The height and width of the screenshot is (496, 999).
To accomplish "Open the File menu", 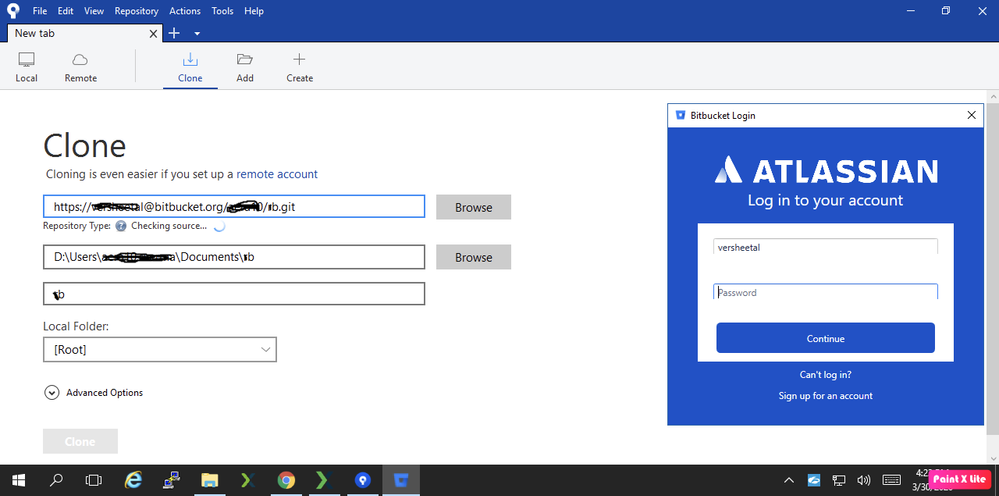I will 40,11.
